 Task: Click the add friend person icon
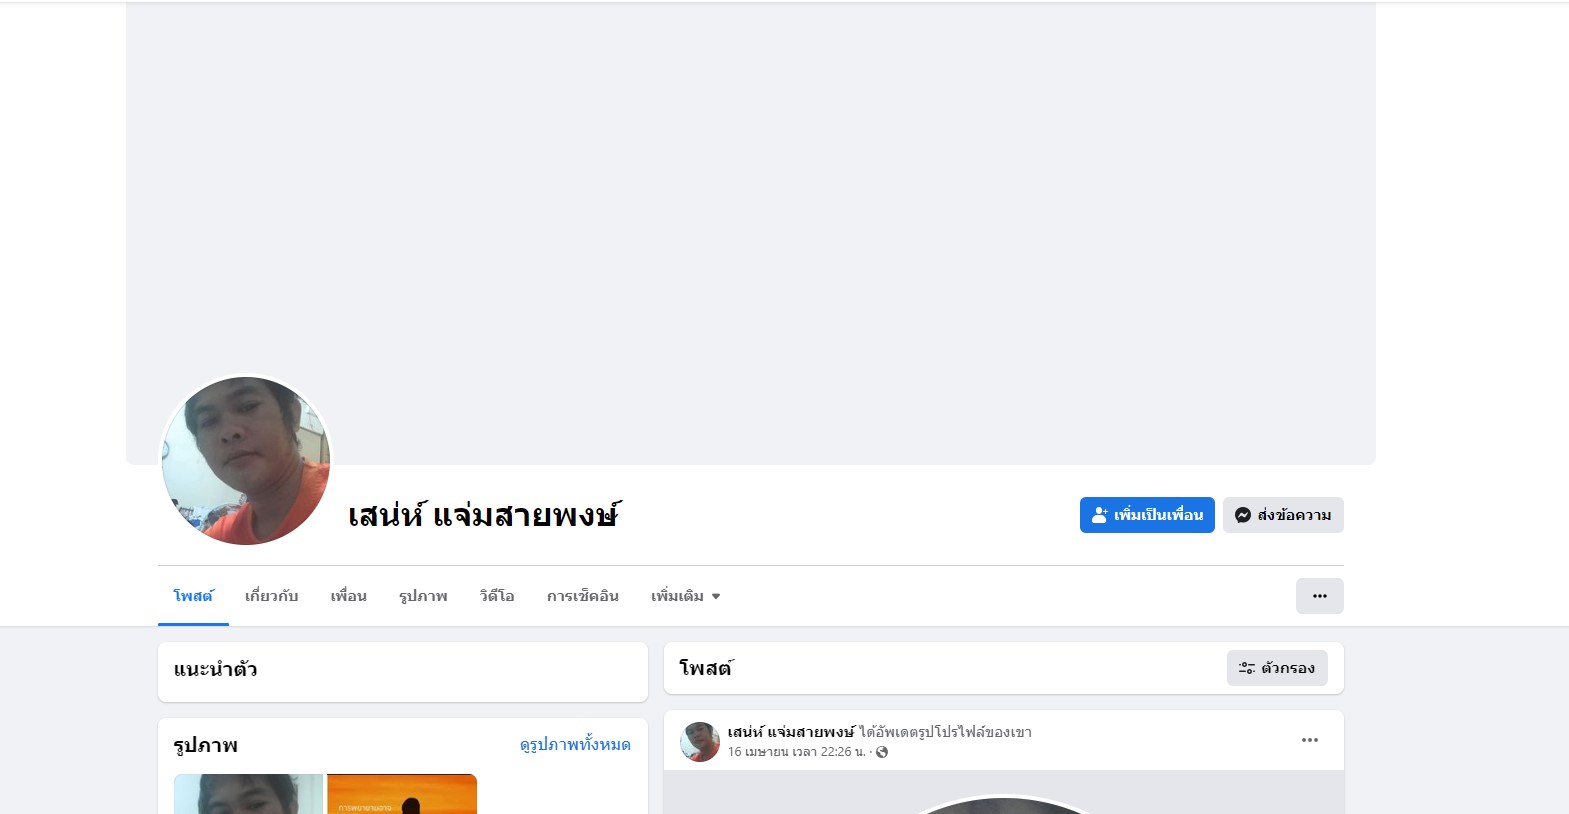[x=1100, y=515]
